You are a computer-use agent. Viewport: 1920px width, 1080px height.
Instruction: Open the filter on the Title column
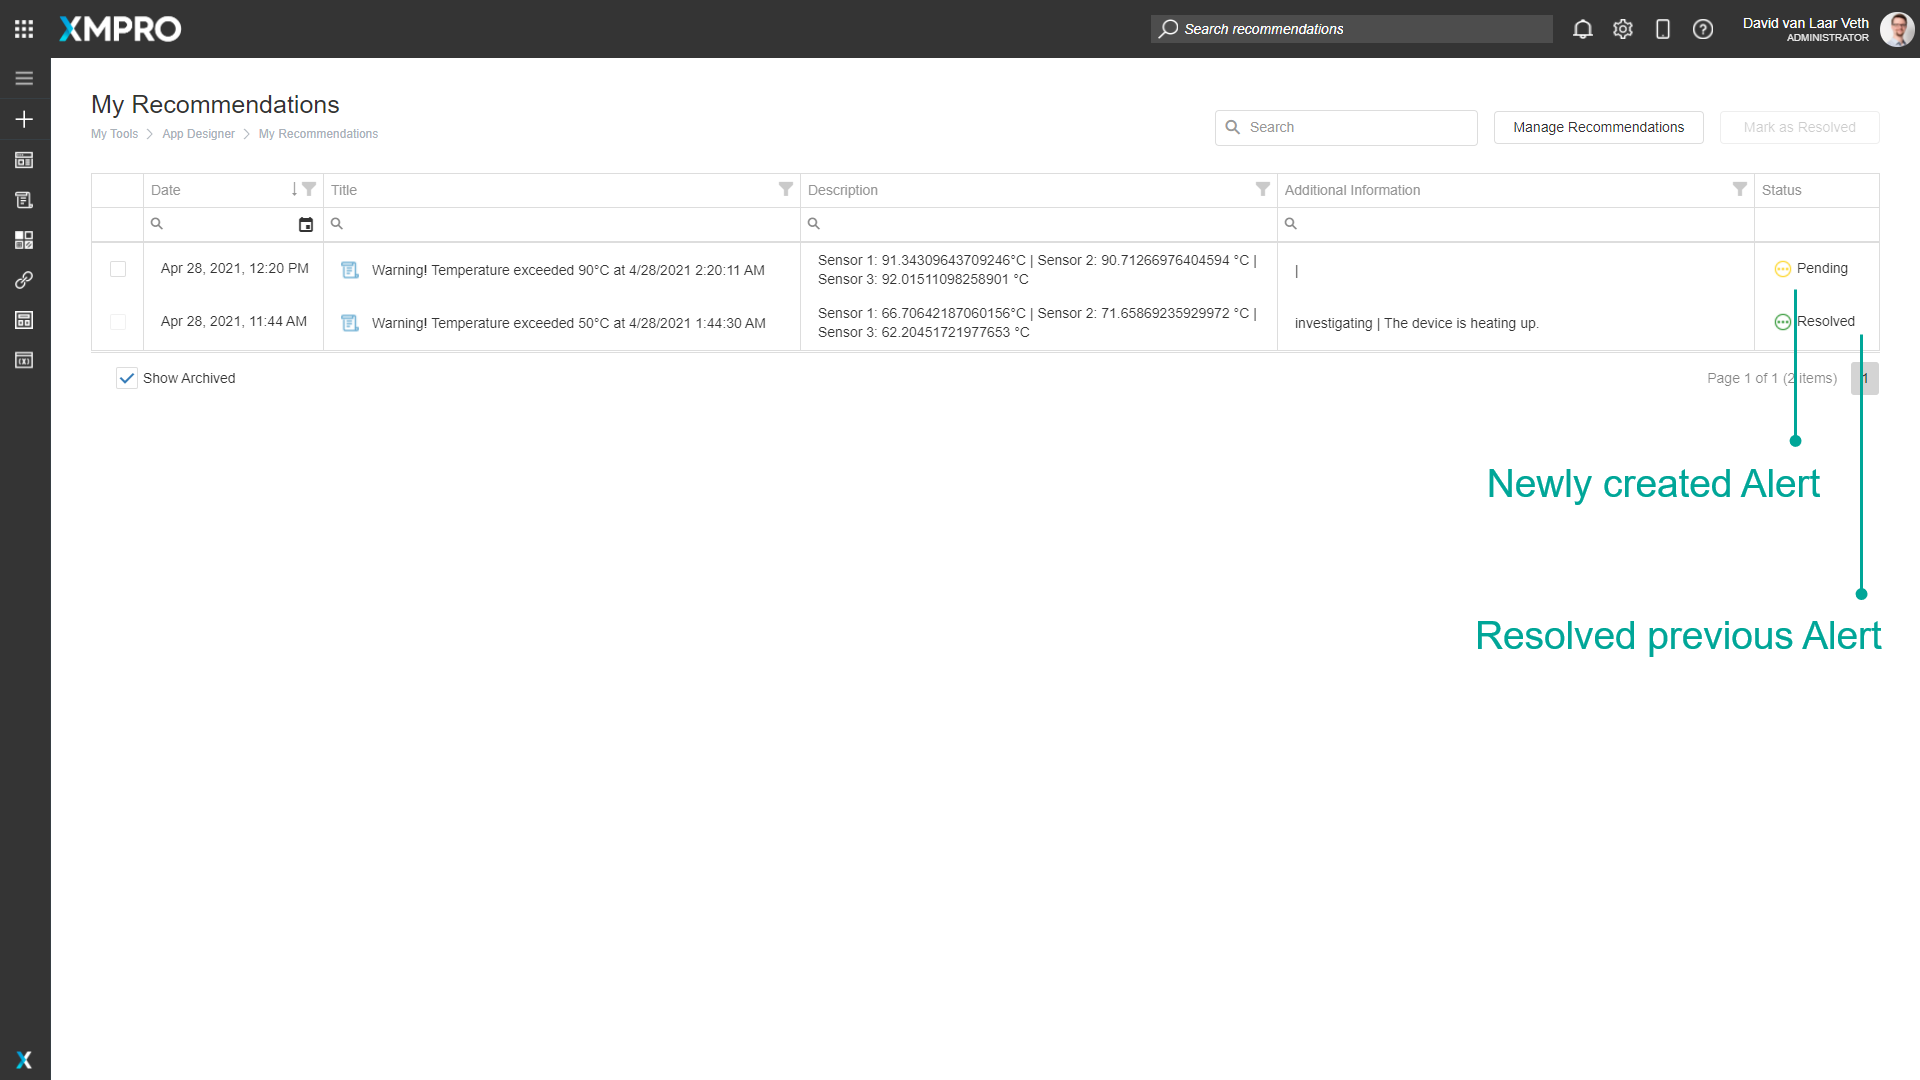[x=786, y=189]
